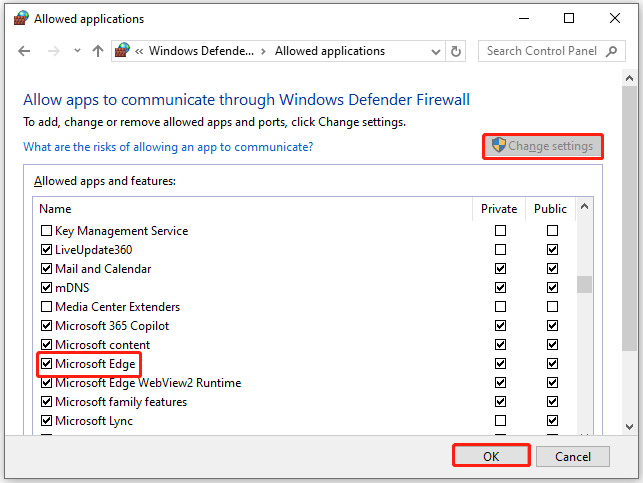Select the Microsoft Edge WebView2 Runtime row text
643x483 pixels.
point(148,383)
